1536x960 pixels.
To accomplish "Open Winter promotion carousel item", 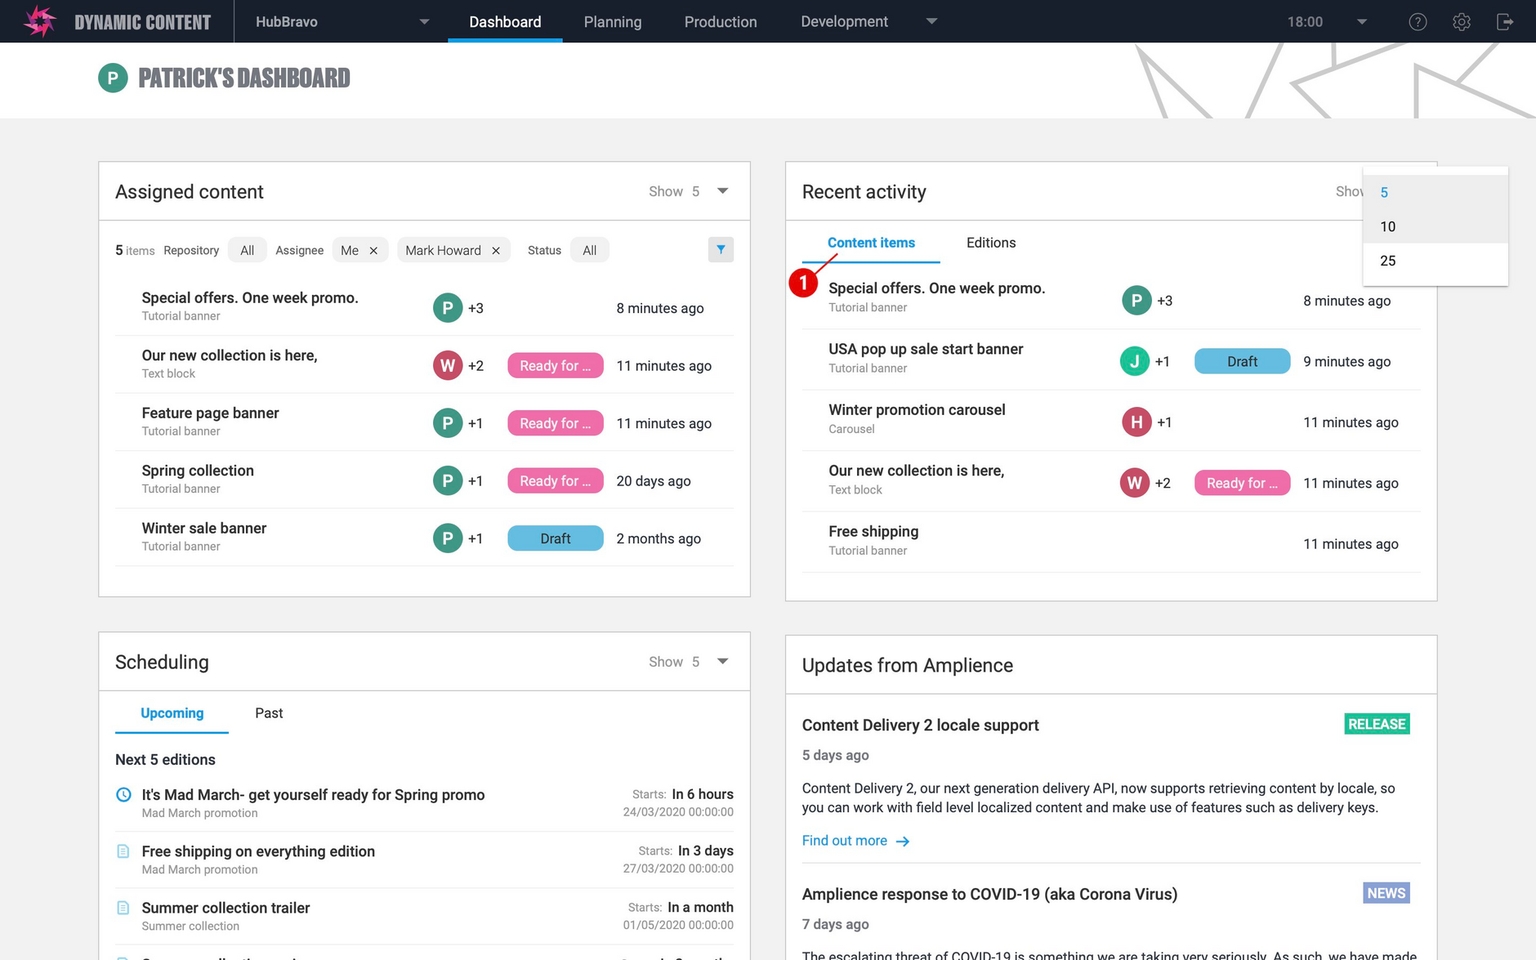I will click(916, 410).
